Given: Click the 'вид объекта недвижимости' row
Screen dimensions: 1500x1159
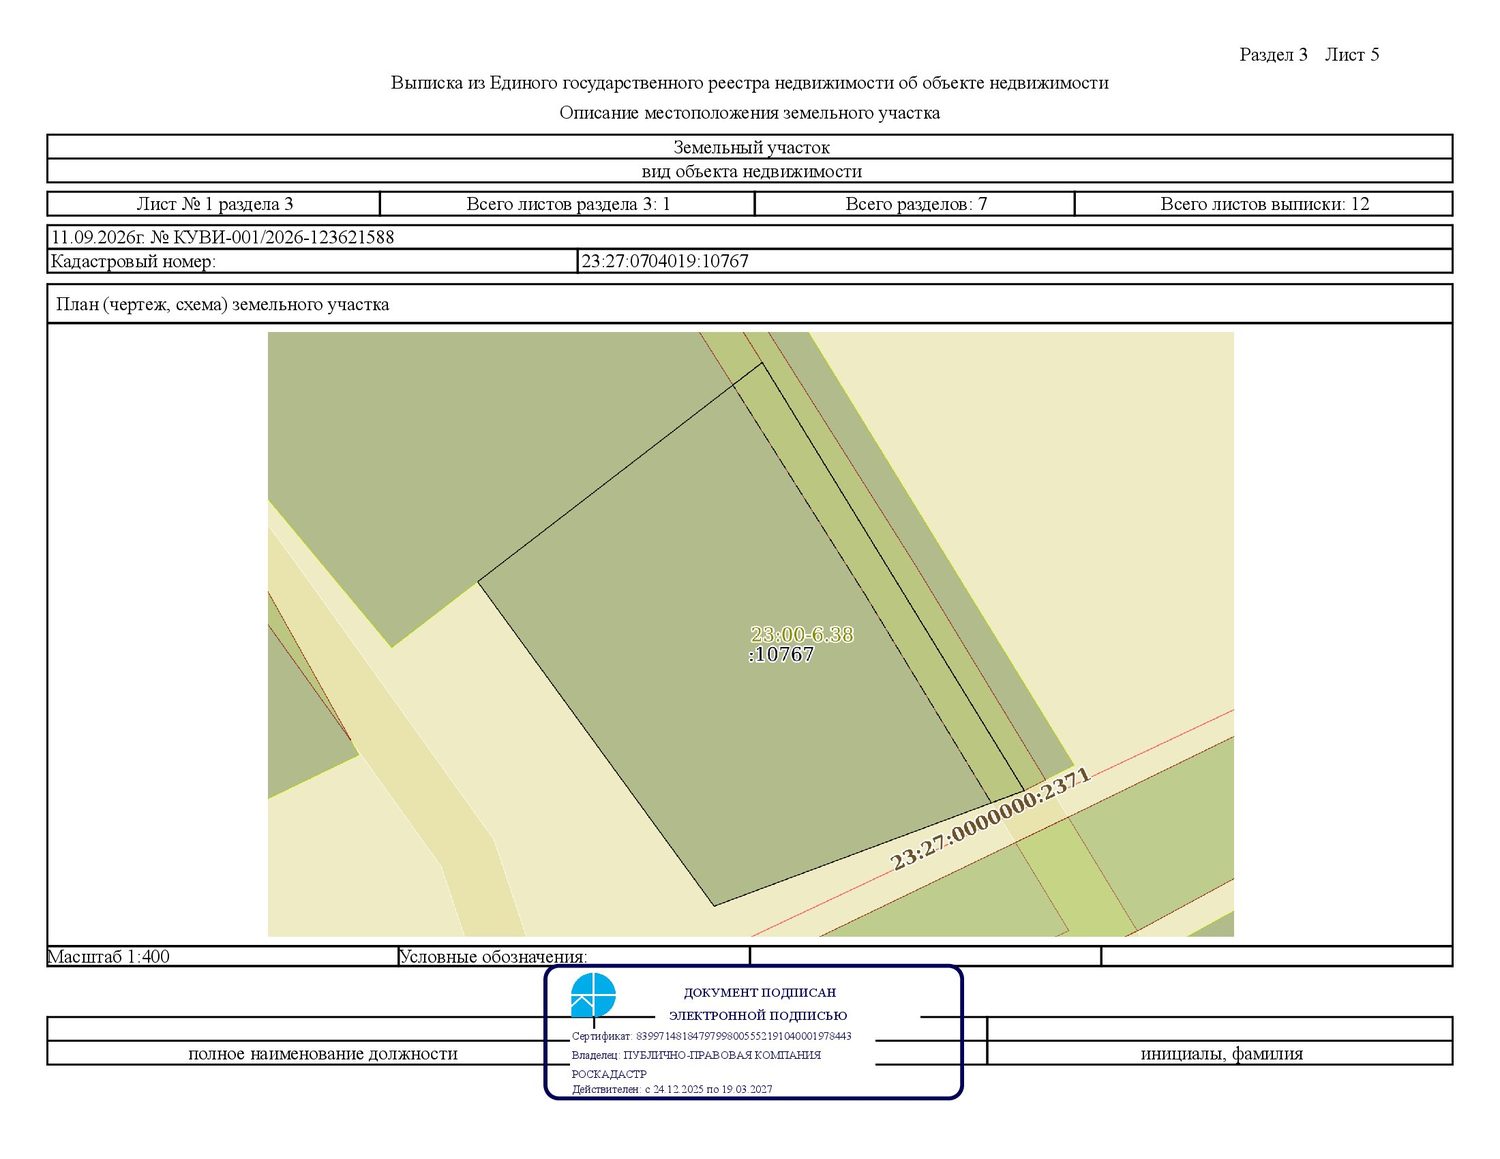Looking at the screenshot, I should [x=750, y=171].
